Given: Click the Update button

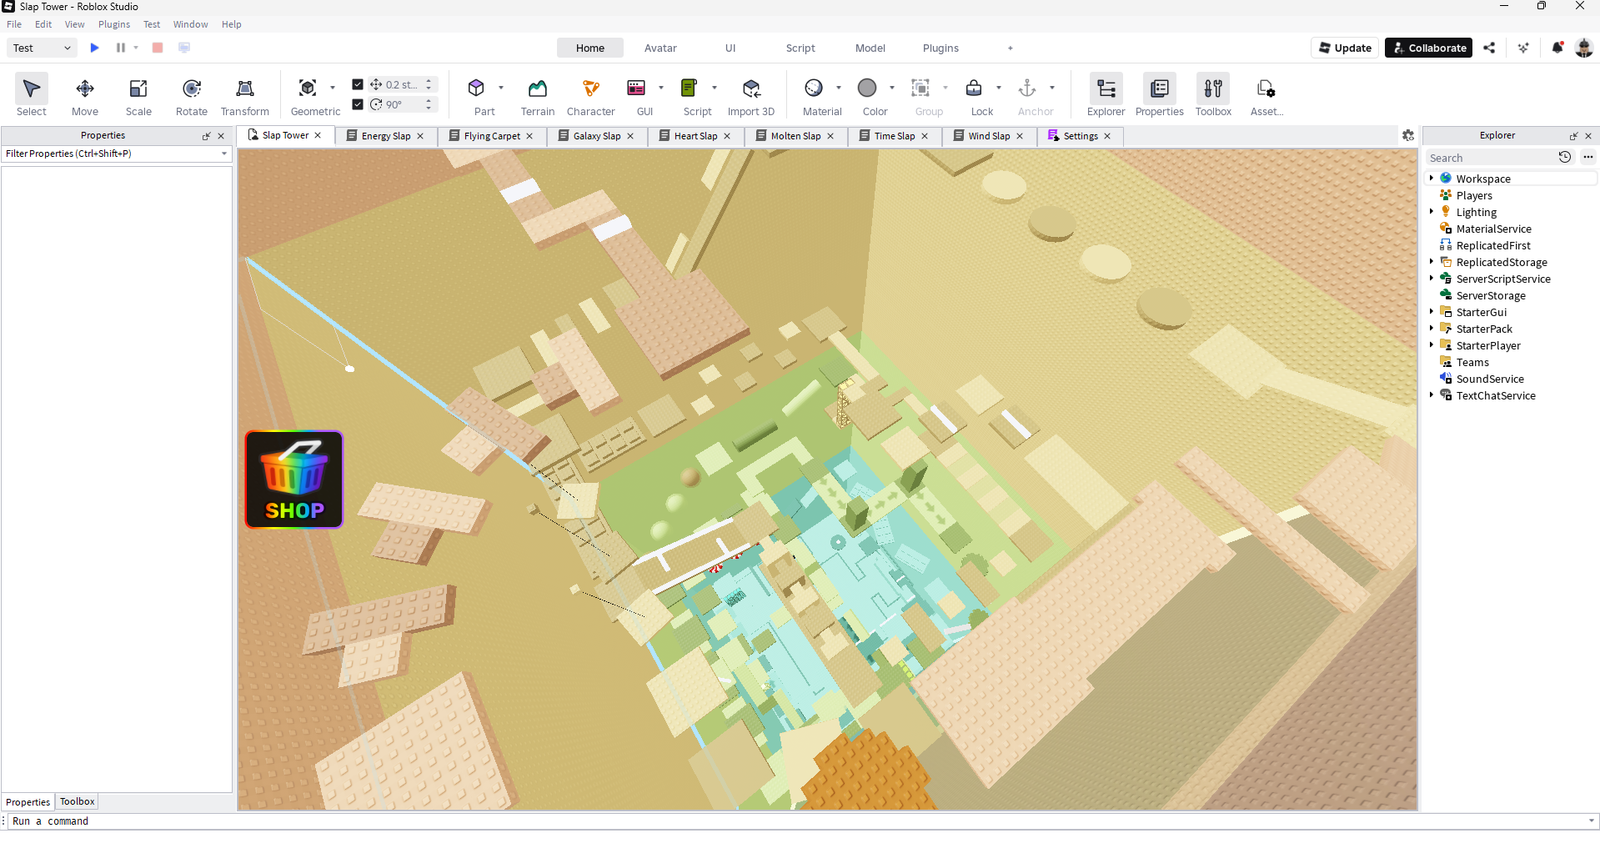Looking at the screenshot, I should 1345,48.
